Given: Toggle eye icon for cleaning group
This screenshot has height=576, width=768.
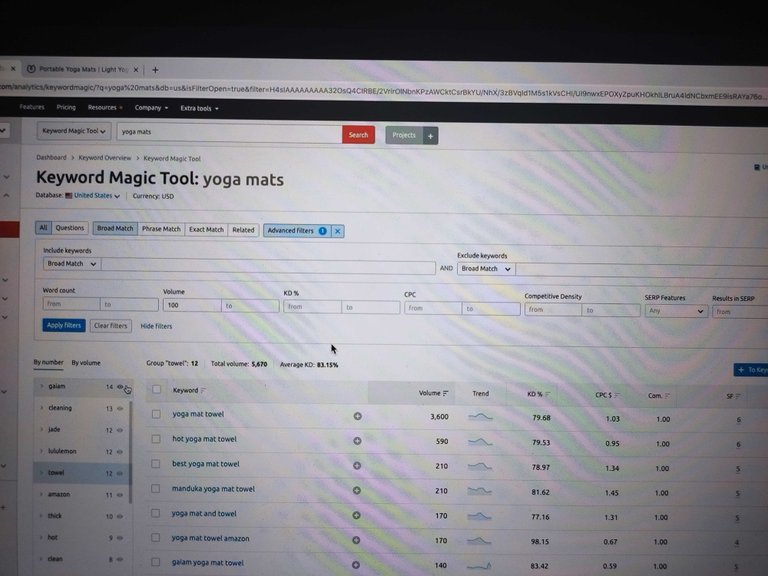Looking at the screenshot, I should click(120, 408).
